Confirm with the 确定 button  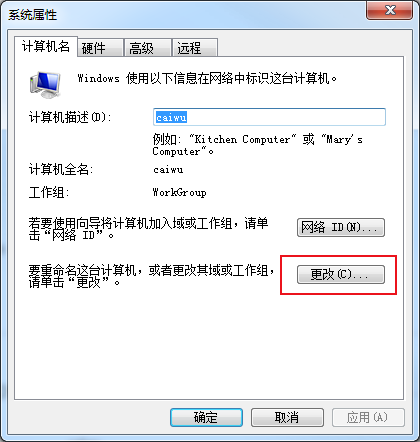tap(206, 417)
